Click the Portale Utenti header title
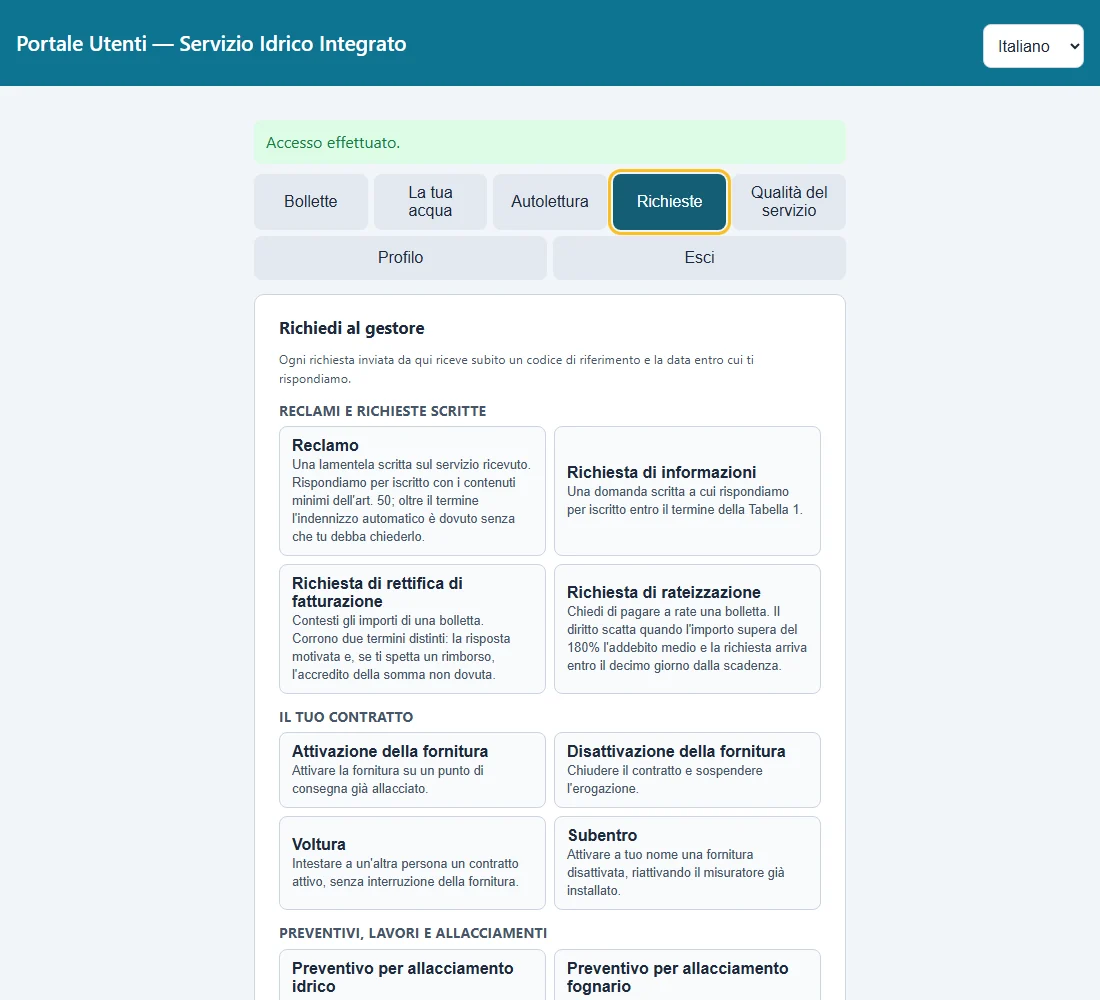The height and width of the screenshot is (1000, 1100). (211, 44)
